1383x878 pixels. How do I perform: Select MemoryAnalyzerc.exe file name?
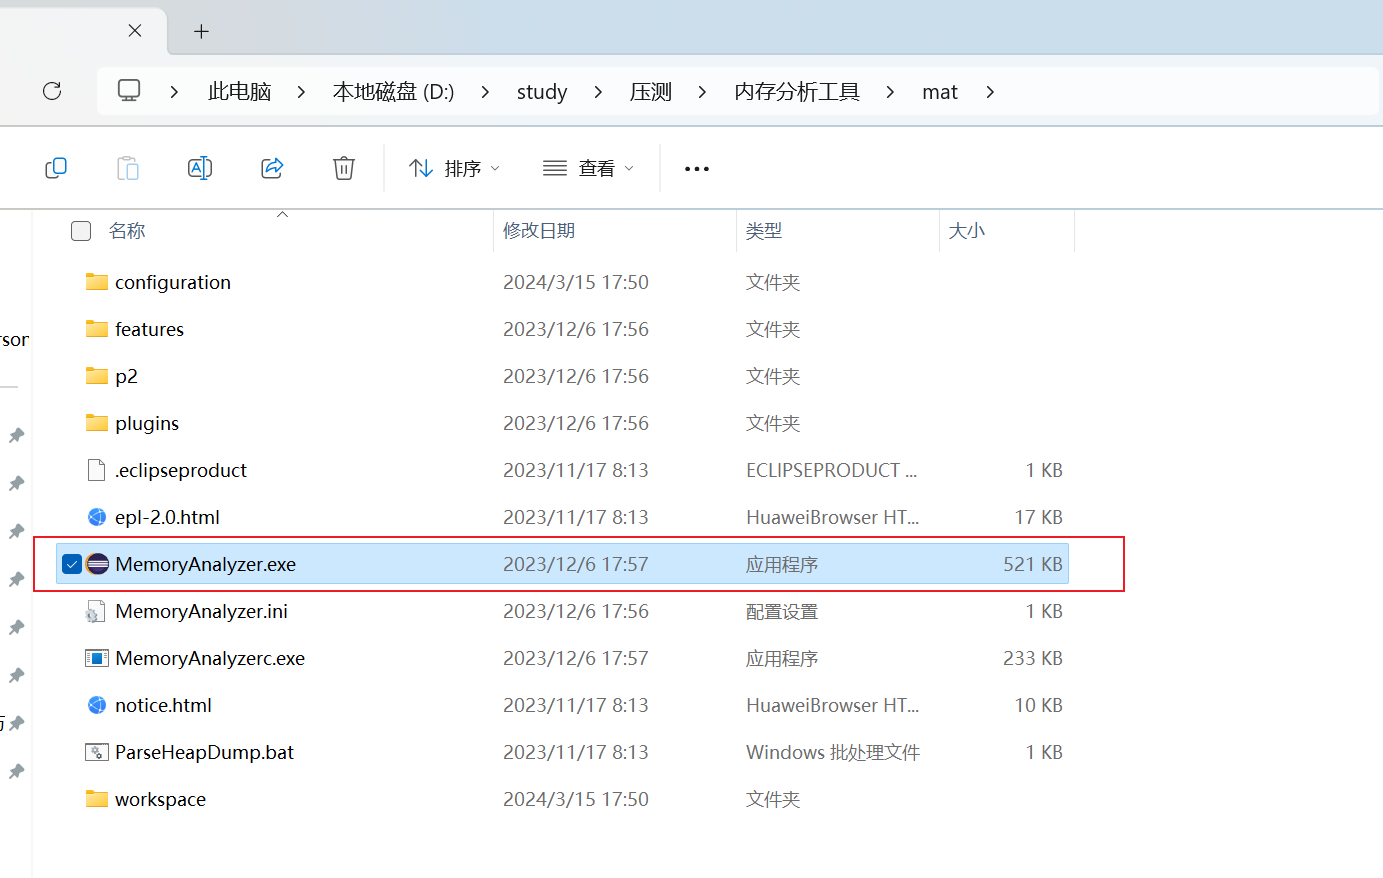pos(210,658)
